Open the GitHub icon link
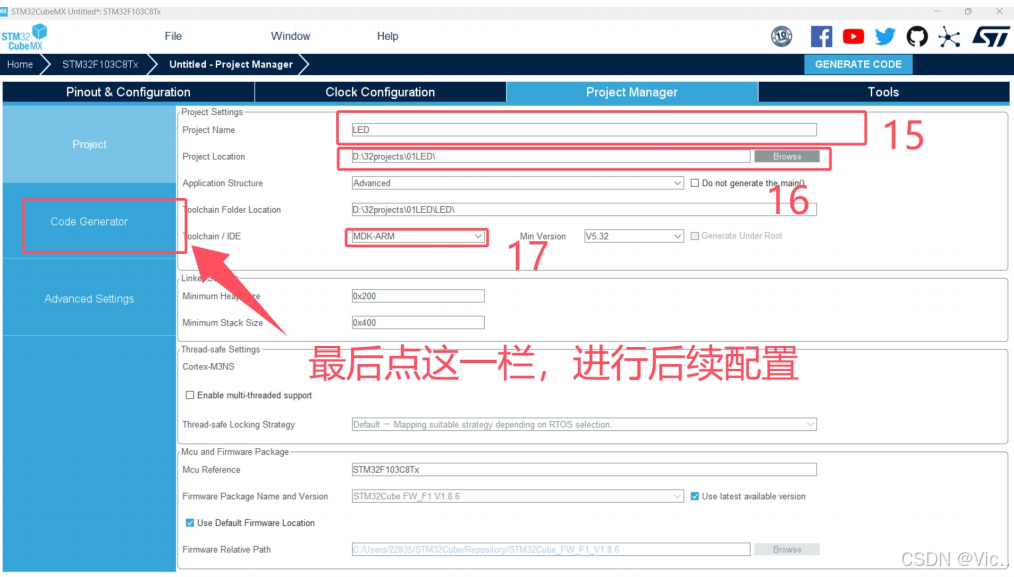Viewport: 1014px width, 577px height. coord(916,36)
